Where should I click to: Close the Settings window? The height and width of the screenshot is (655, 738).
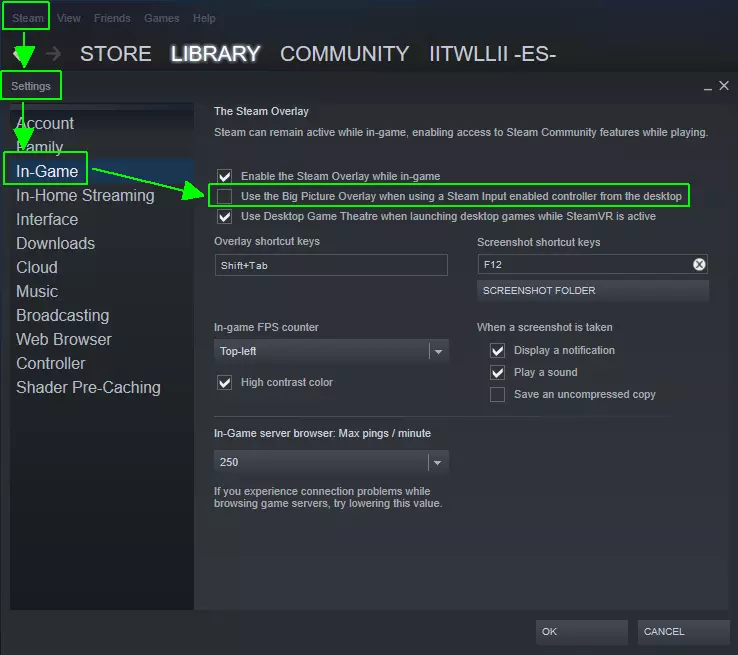point(724,86)
